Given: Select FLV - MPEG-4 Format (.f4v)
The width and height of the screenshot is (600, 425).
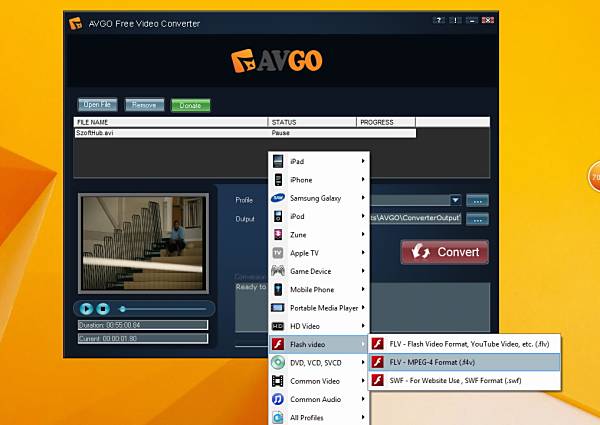Looking at the screenshot, I should coord(464,362).
